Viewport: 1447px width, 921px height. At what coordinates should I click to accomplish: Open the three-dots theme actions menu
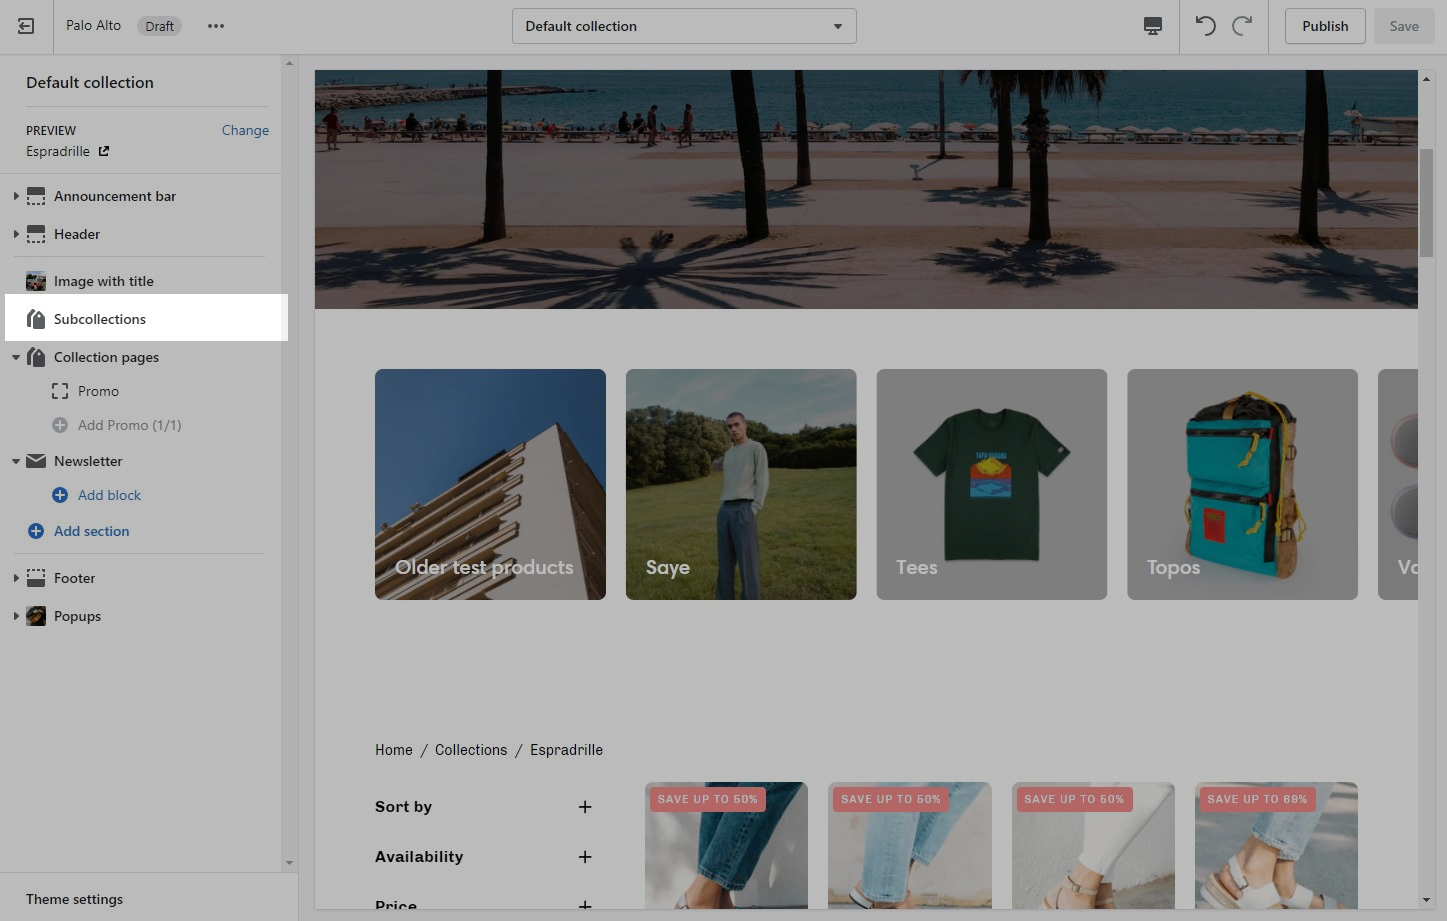[216, 26]
